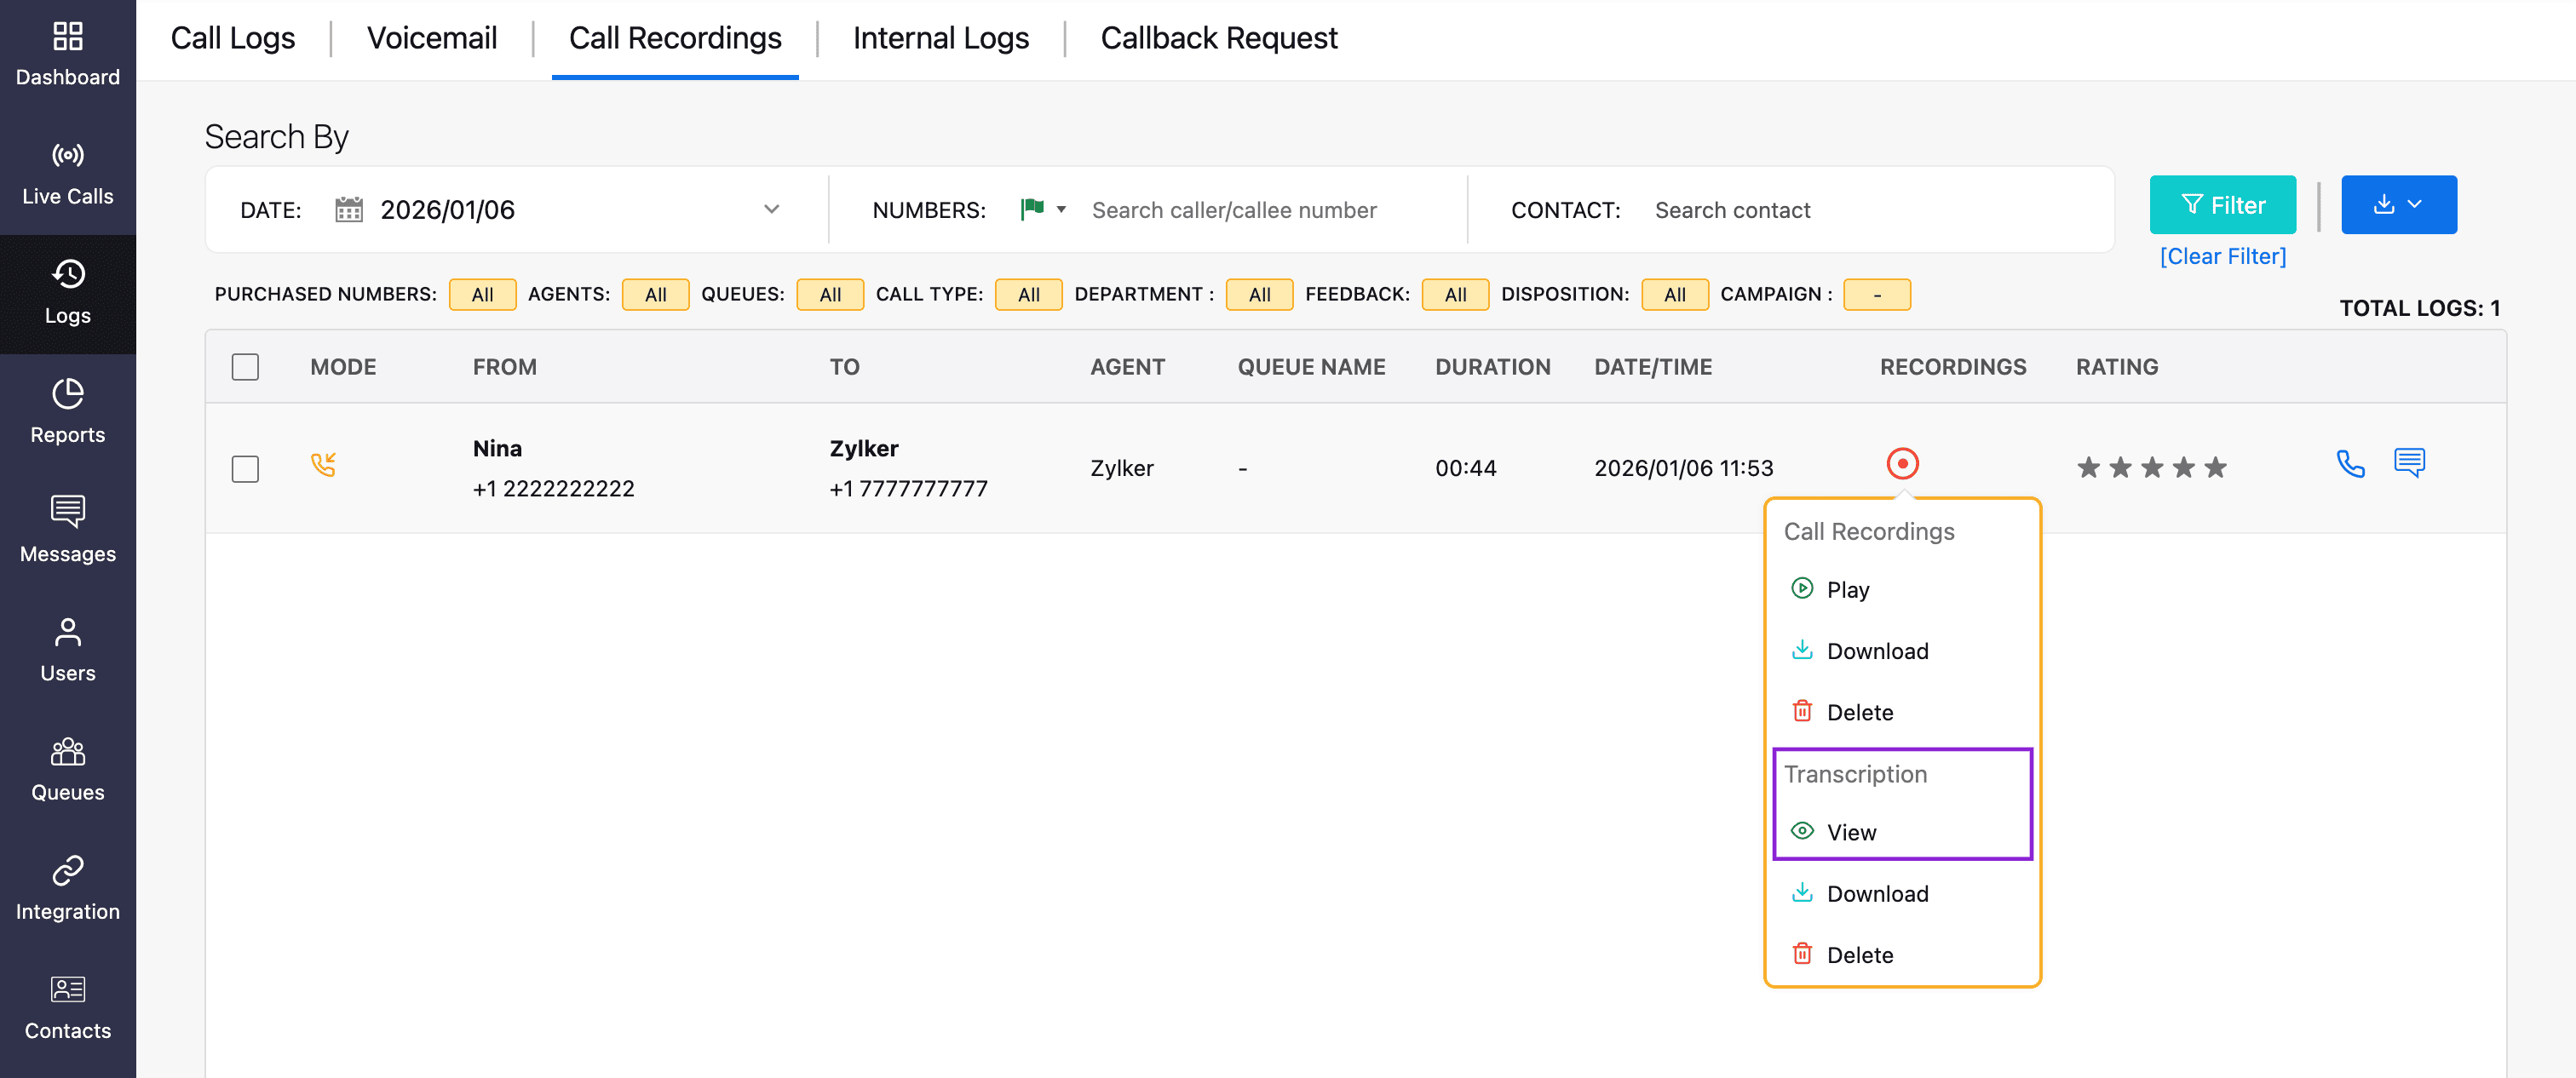Expand the blue export download dropdown
2576x1078 pixels.
2397,205
